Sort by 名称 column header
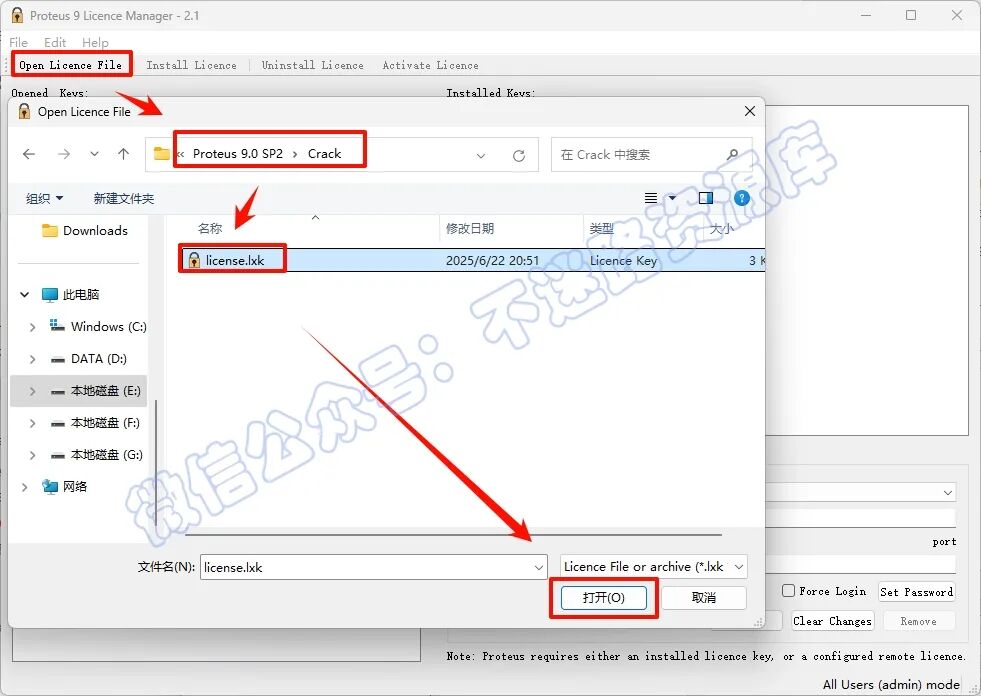981x696 pixels. pos(210,228)
